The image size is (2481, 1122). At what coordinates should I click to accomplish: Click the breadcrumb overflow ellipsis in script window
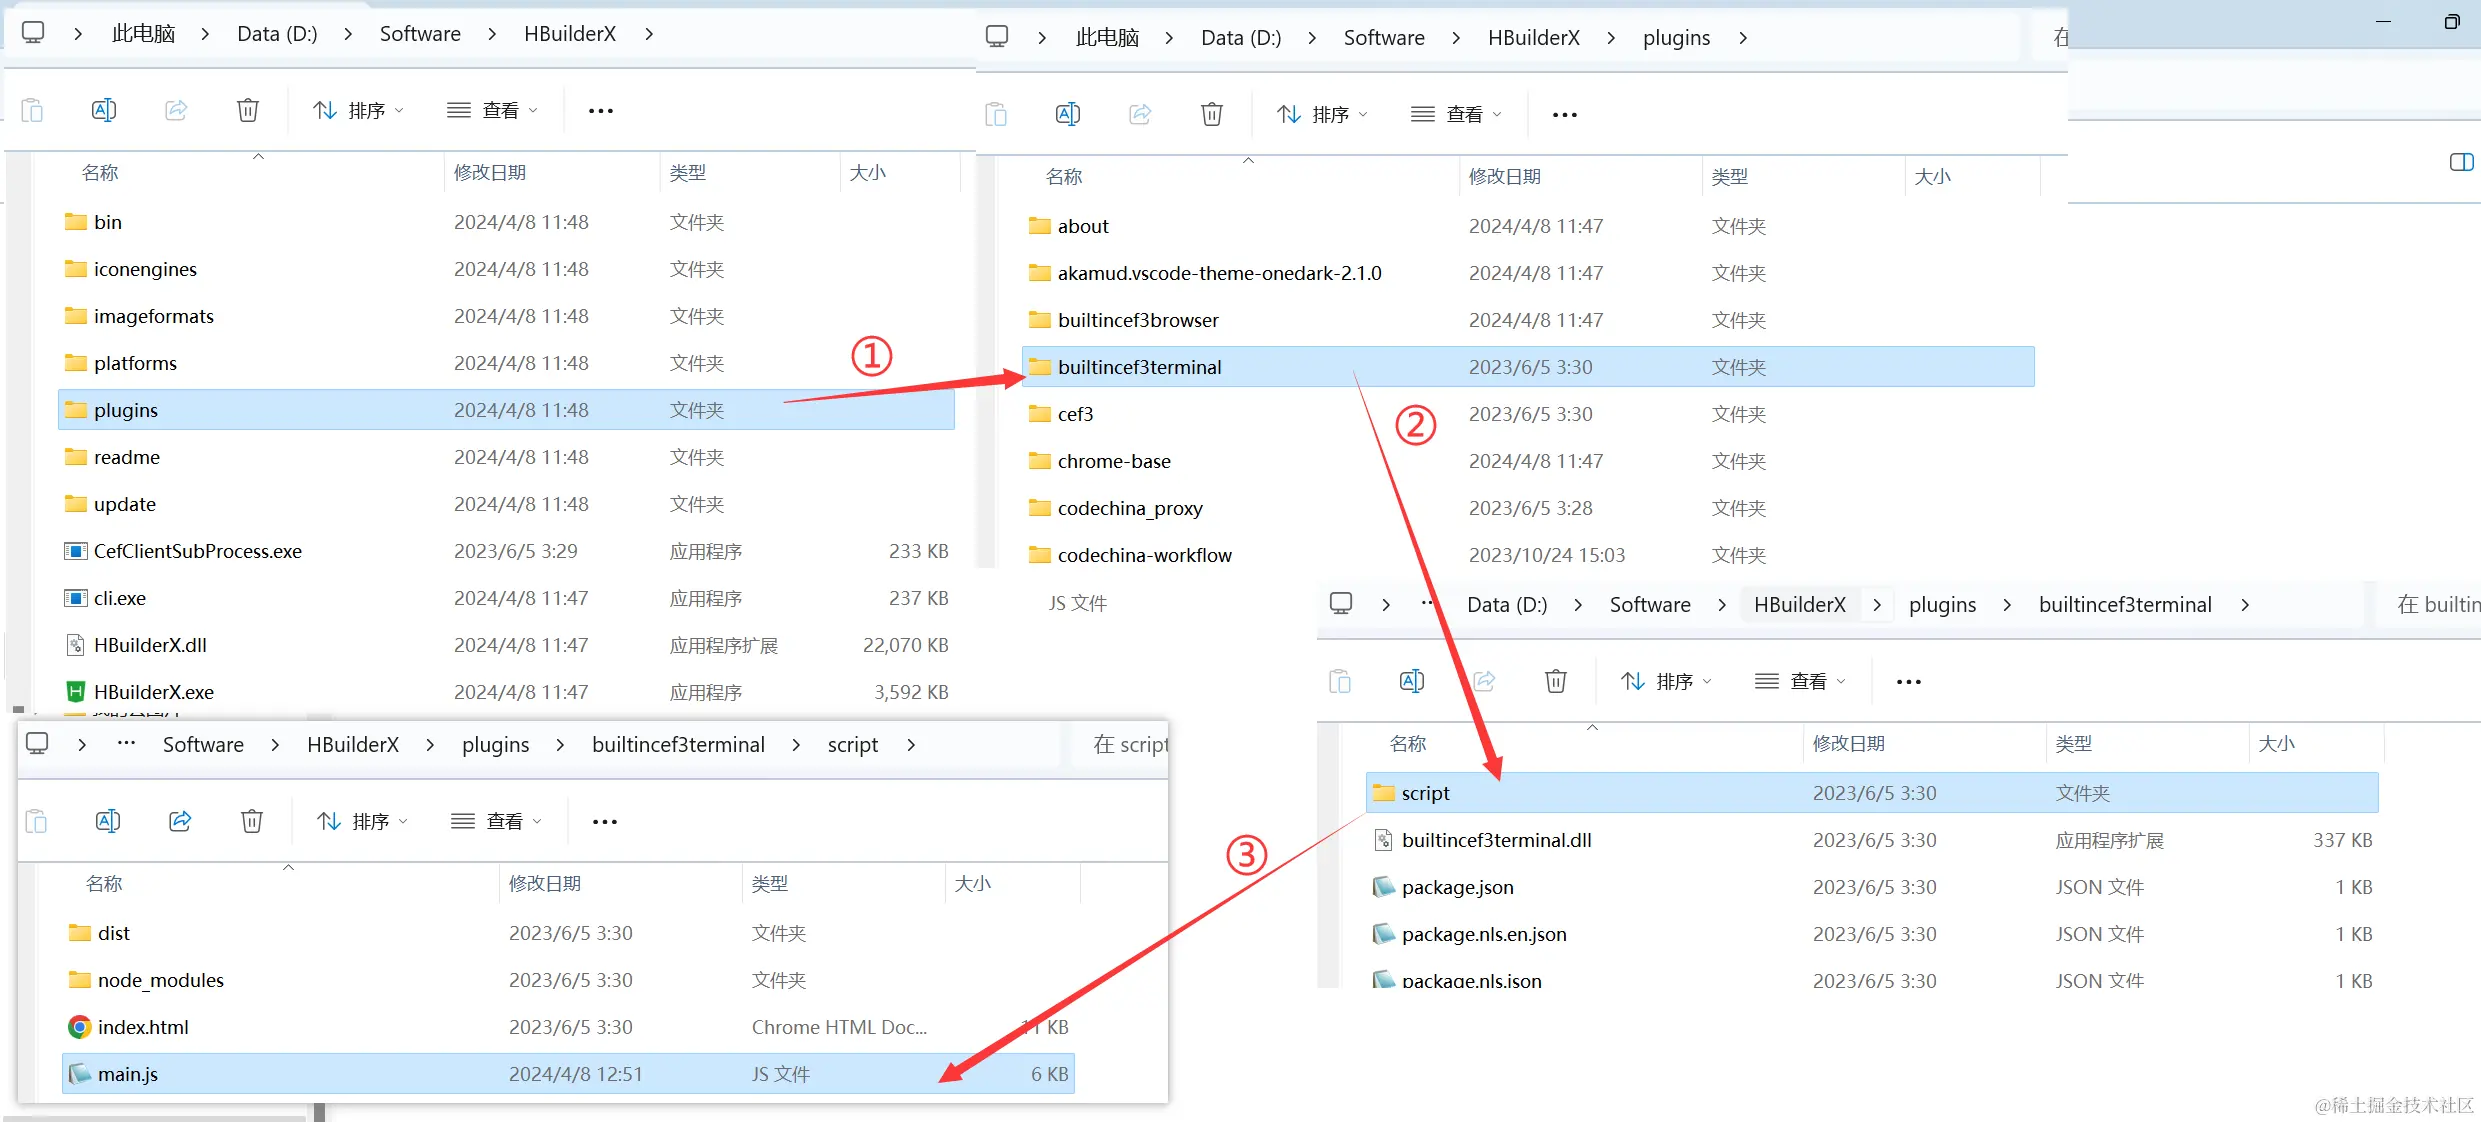click(x=126, y=743)
